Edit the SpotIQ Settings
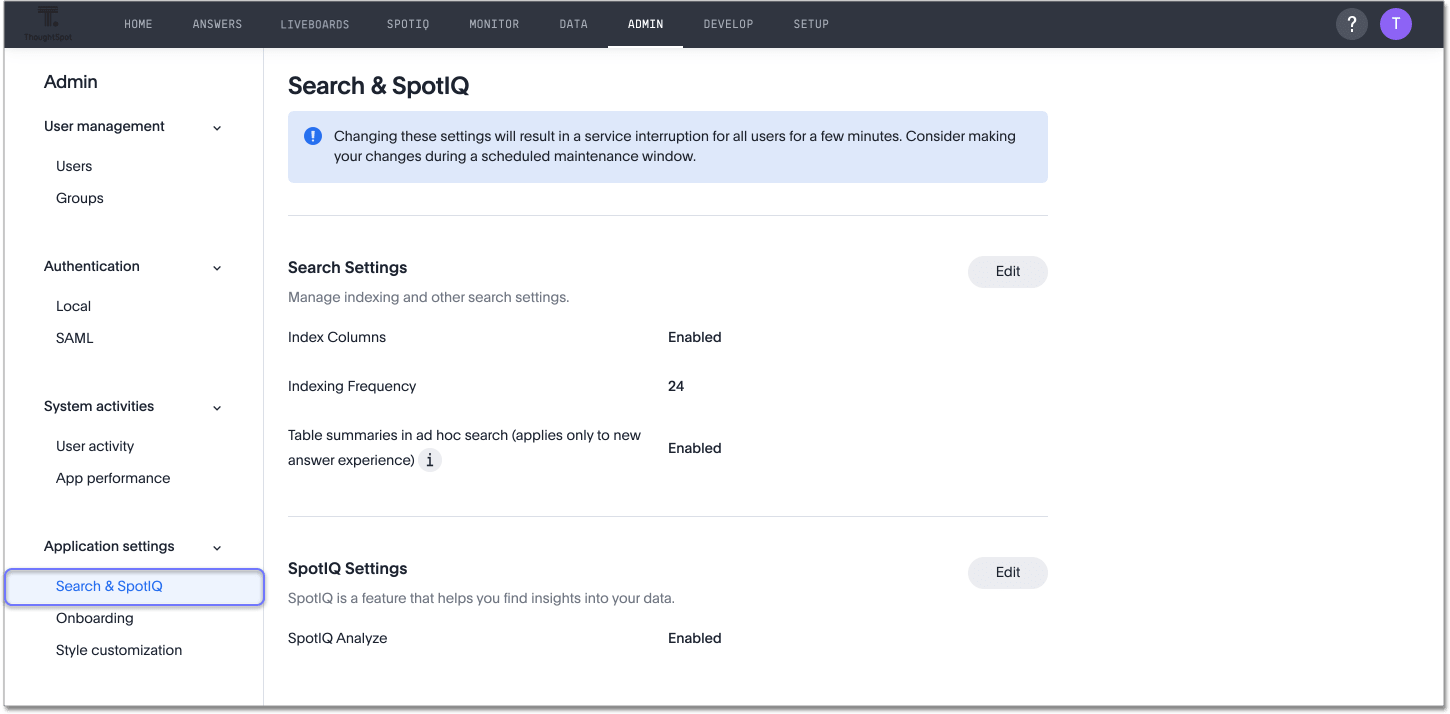The height and width of the screenshot is (714, 1450). (1007, 572)
